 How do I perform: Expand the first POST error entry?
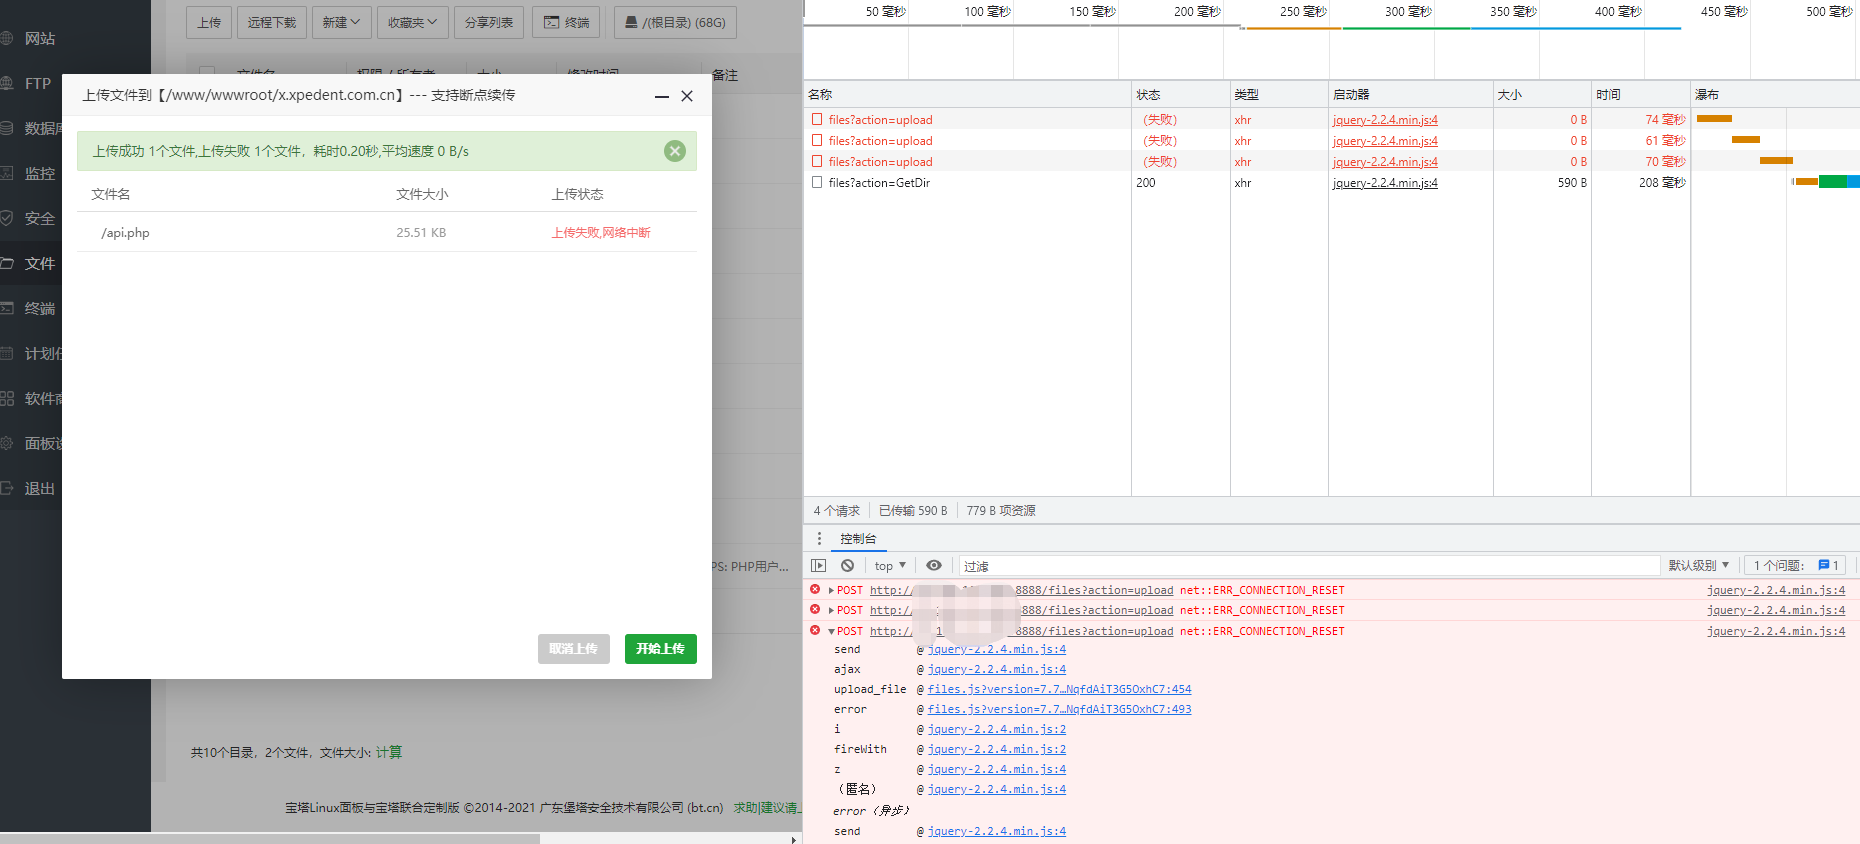click(831, 590)
